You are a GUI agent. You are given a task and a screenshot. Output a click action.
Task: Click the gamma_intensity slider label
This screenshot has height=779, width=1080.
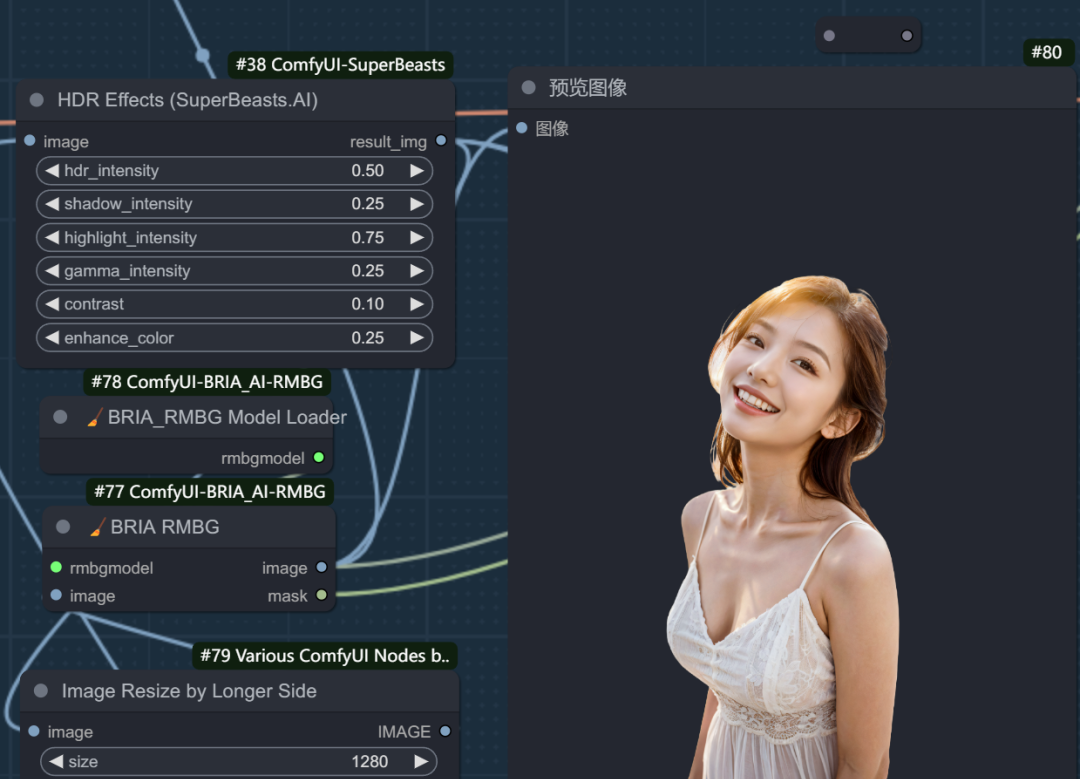(127, 271)
